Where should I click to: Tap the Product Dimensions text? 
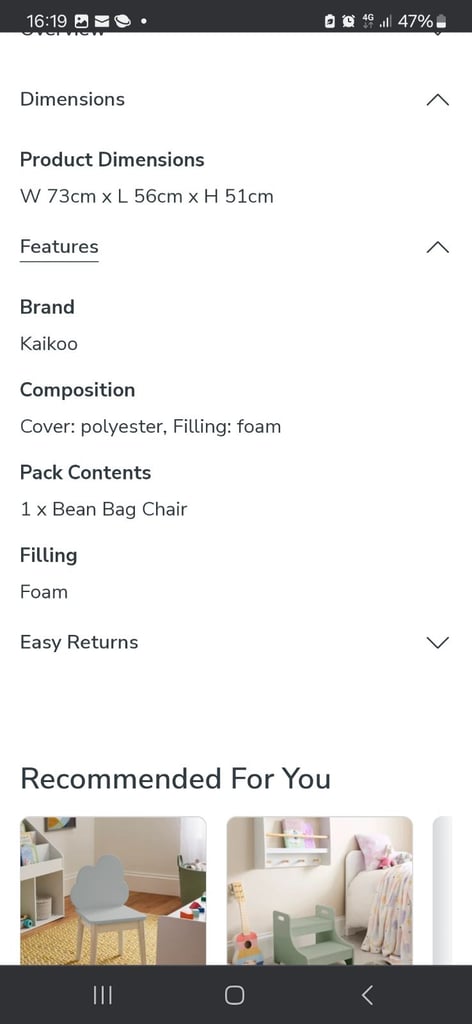click(x=112, y=160)
